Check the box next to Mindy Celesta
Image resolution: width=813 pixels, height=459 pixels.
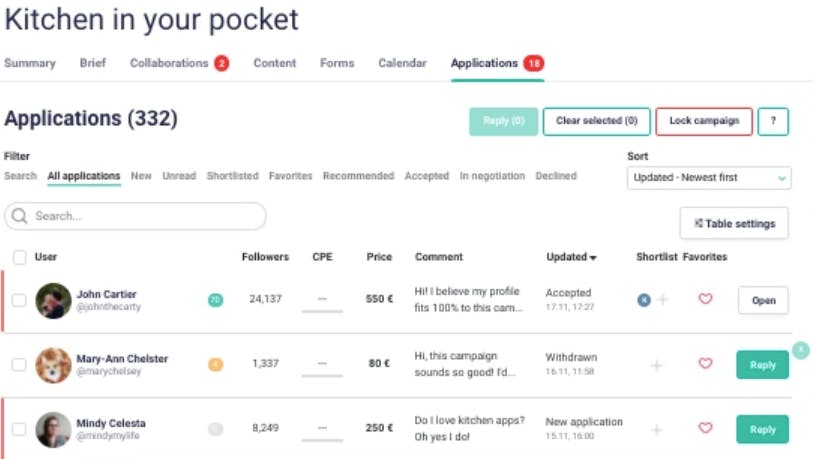click(19, 429)
